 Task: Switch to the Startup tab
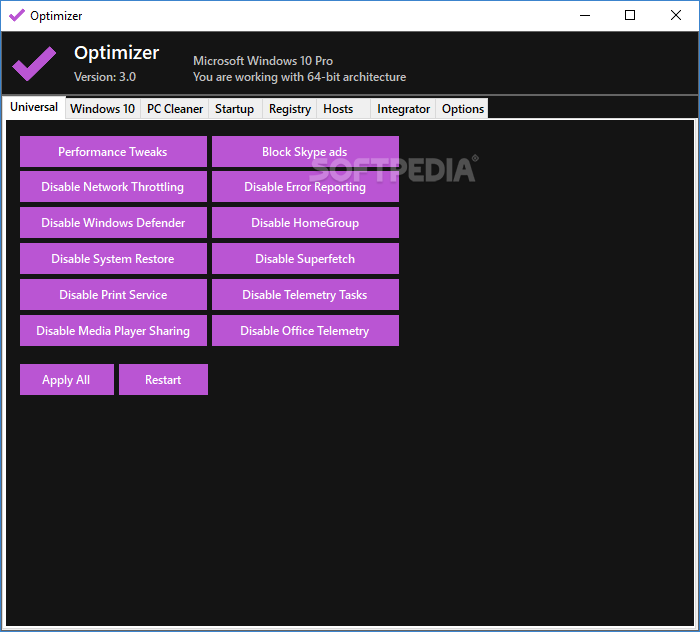[x=235, y=109]
